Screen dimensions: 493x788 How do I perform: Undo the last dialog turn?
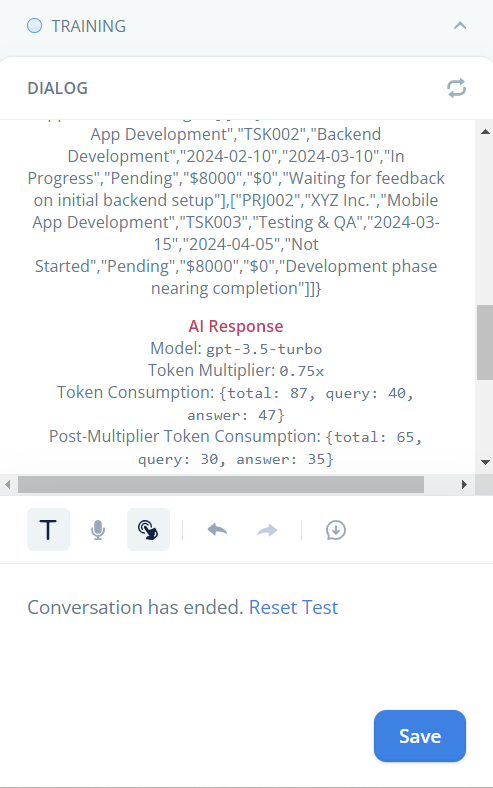pos(218,530)
